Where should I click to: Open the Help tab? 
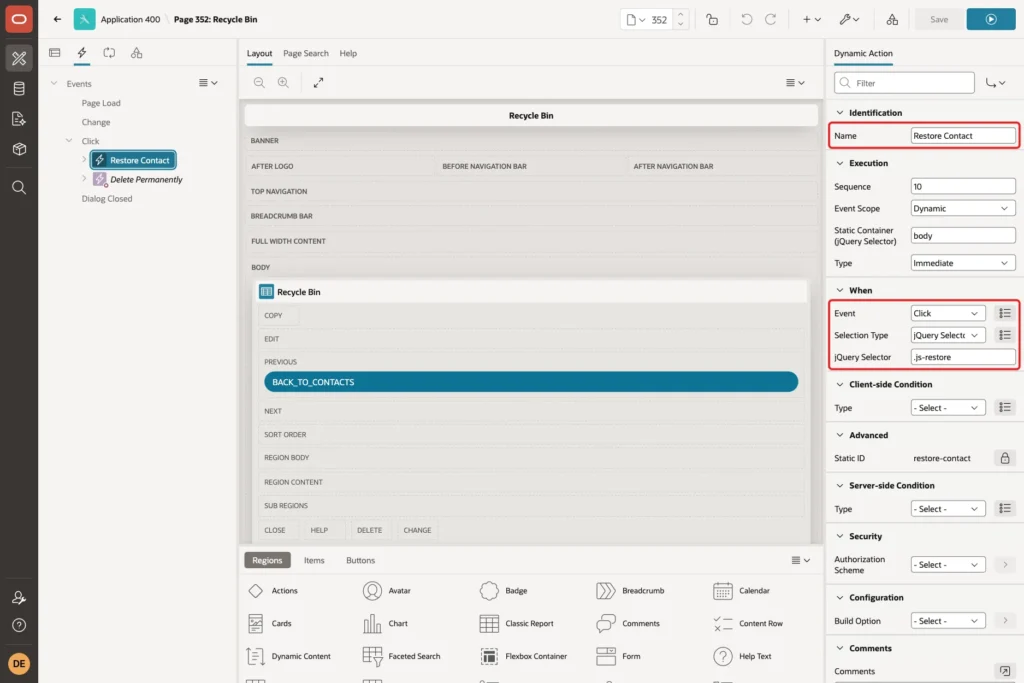(x=348, y=53)
